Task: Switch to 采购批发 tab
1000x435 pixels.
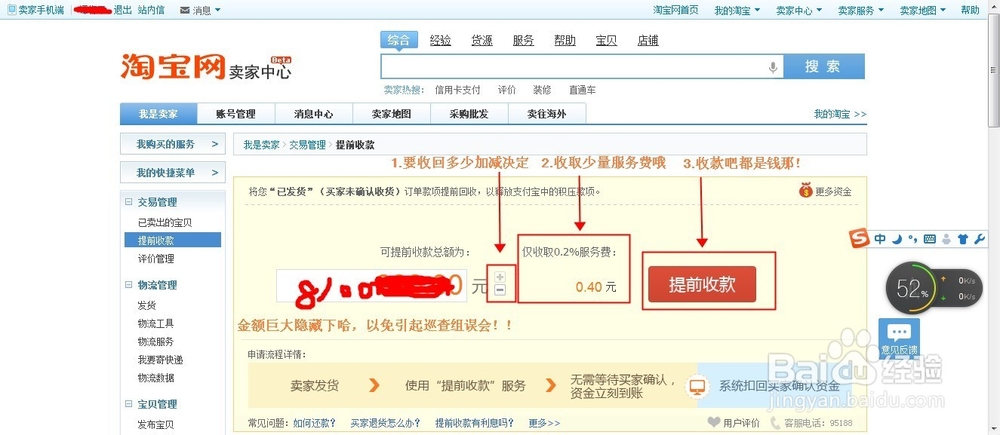Action: click(469, 114)
